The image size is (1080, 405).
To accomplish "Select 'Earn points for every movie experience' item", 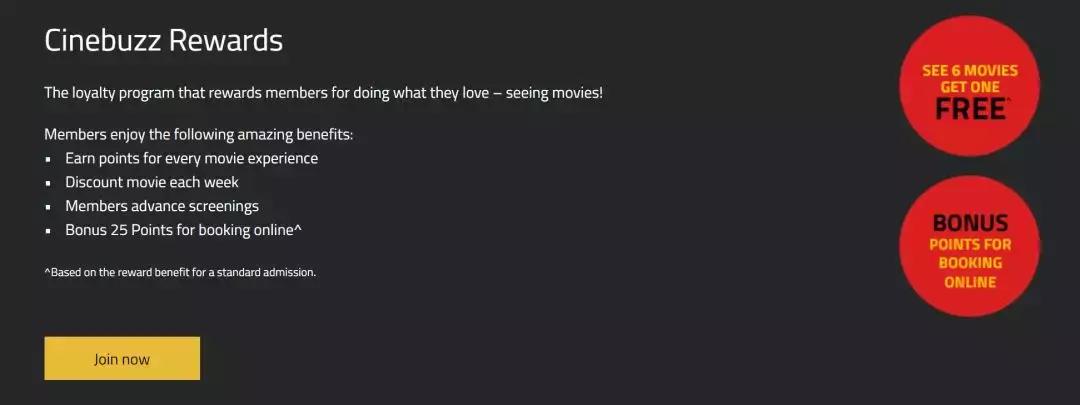I will [x=191, y=158].
